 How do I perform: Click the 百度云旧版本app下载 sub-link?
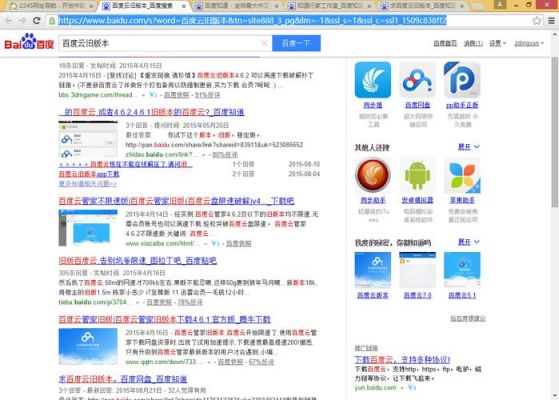[89, 174]
